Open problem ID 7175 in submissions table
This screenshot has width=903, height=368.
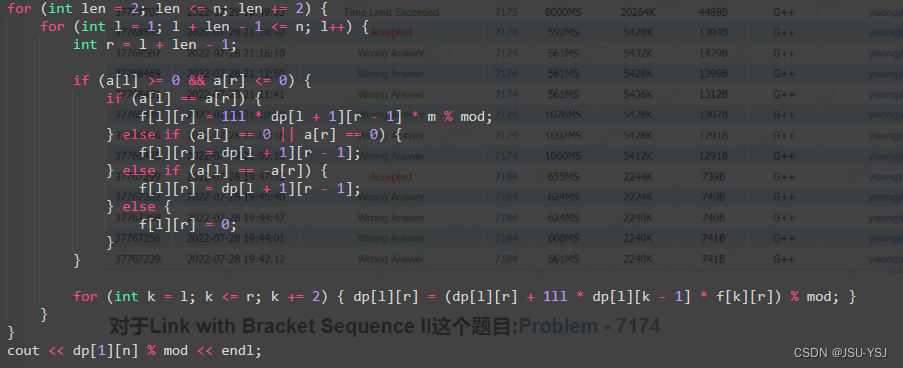506,12
